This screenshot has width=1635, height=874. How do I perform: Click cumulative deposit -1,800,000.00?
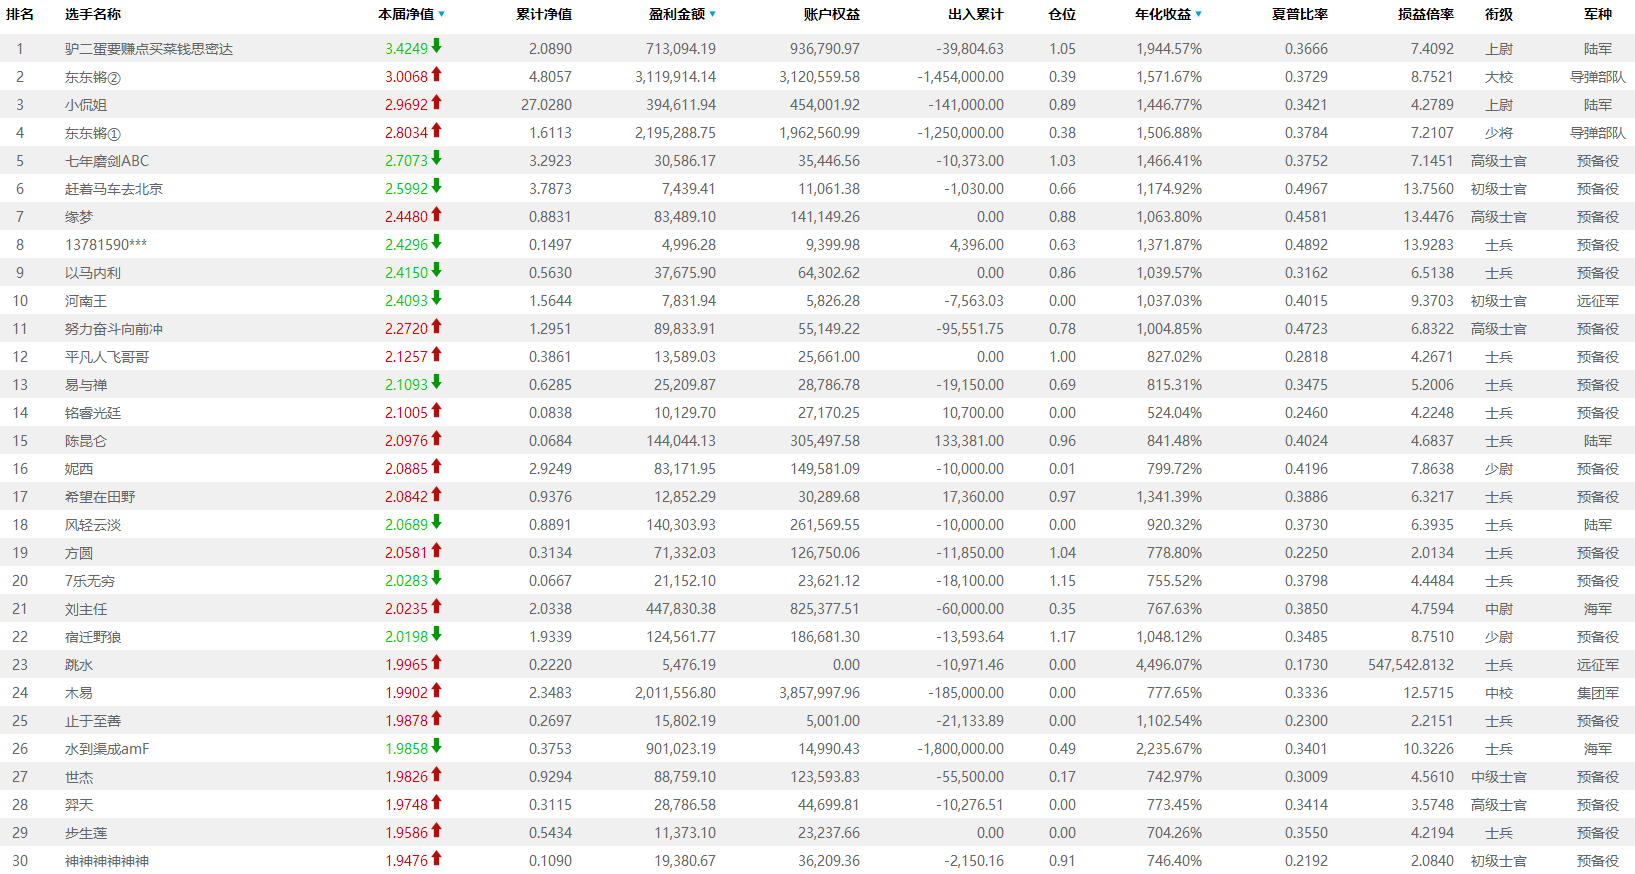click(x=961, y=749)
